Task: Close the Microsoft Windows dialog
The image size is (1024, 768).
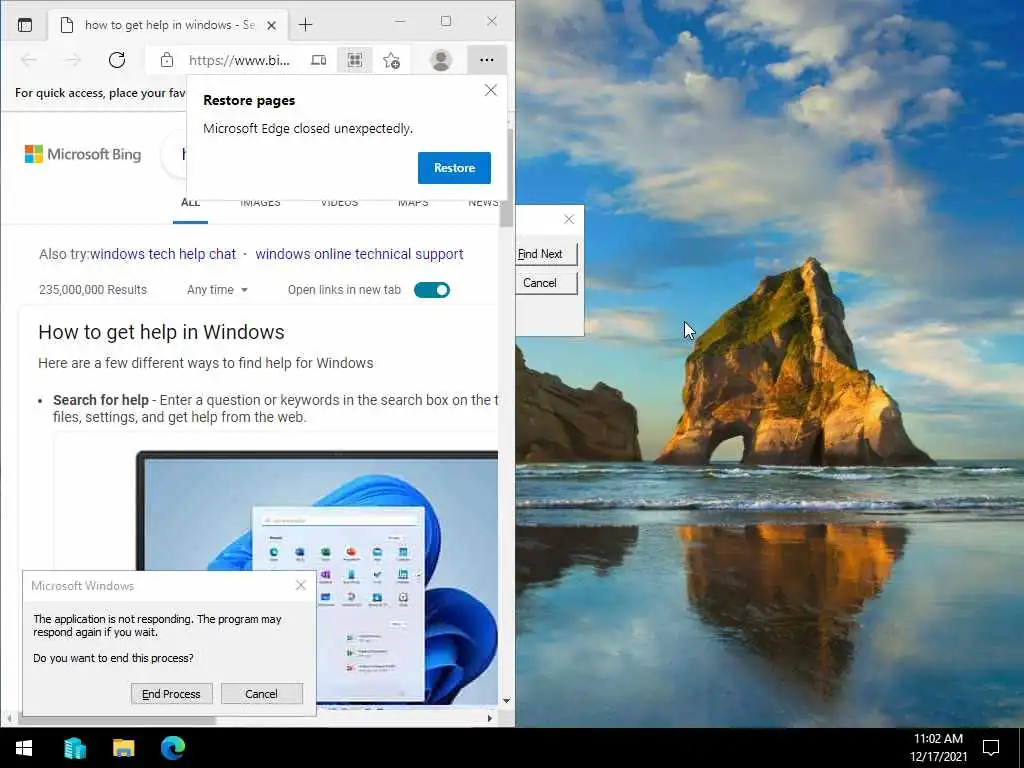Action: click(300, 585)
